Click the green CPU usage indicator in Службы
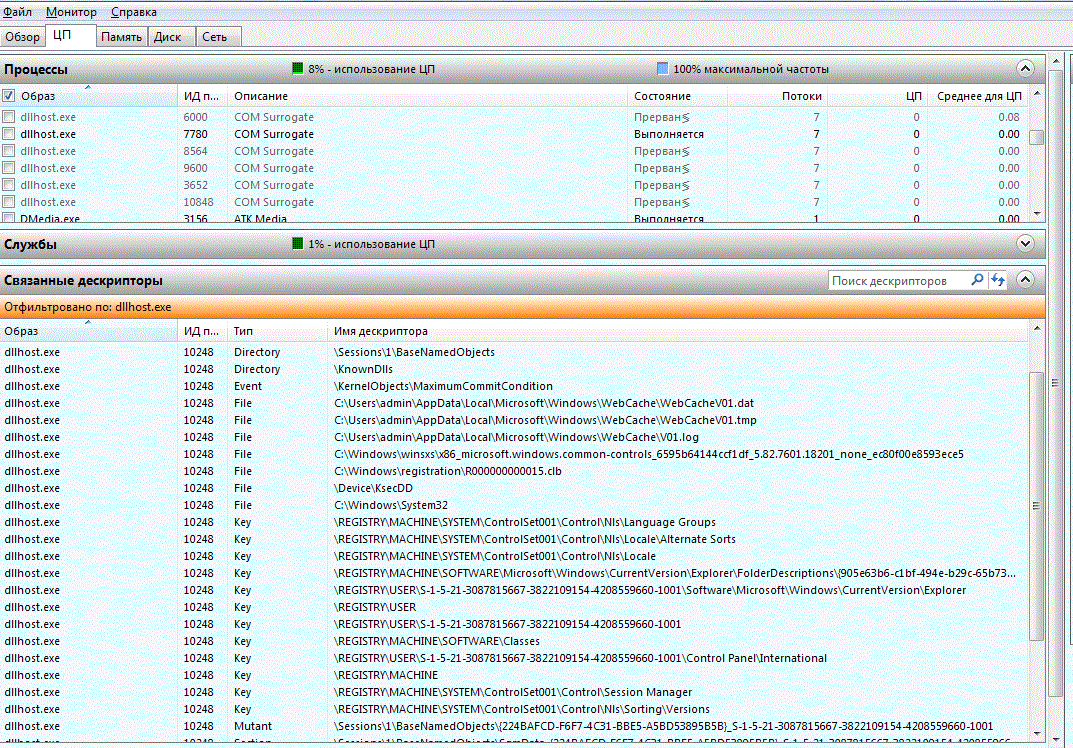 click(x=298, y=244)
